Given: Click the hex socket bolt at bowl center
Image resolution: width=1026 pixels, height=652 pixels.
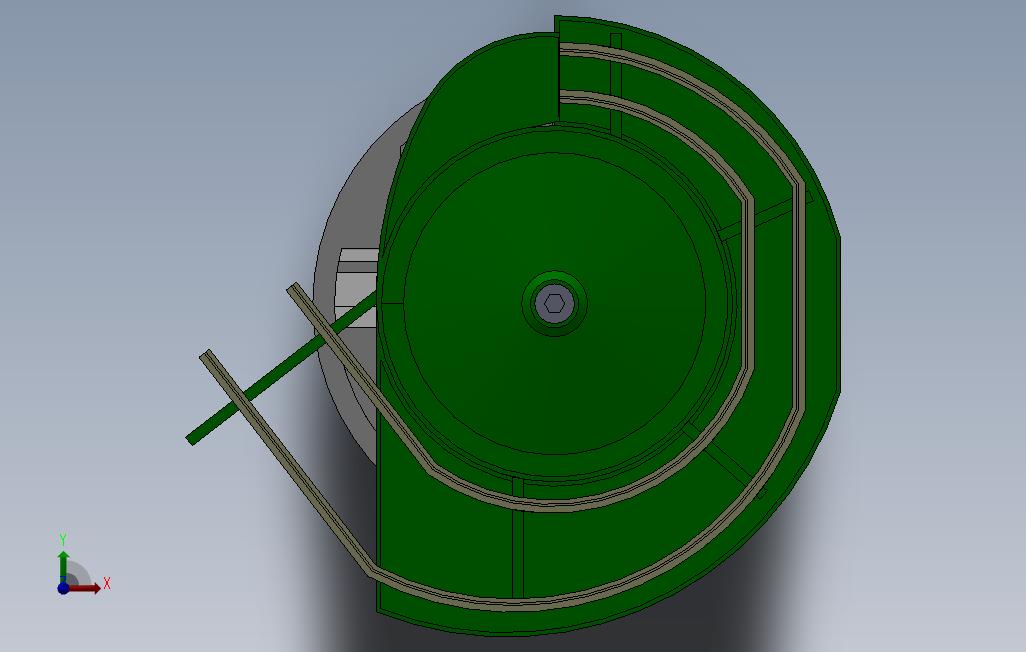Looking at the screenshot, I should pyautogui.click(x=555, y=304).
